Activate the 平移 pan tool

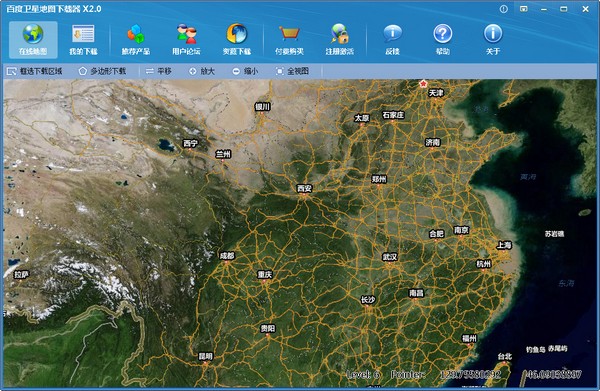tap(158, 71)
